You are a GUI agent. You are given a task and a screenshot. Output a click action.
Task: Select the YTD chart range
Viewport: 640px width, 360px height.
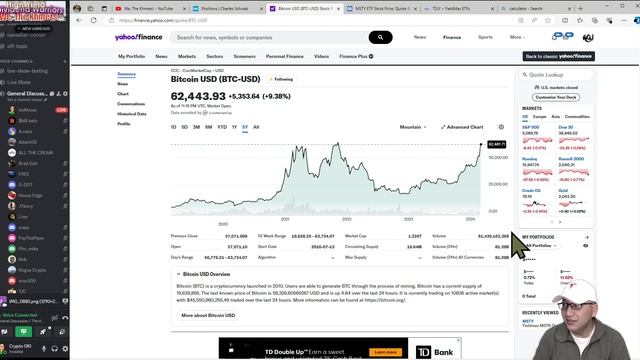coord(222,127)
